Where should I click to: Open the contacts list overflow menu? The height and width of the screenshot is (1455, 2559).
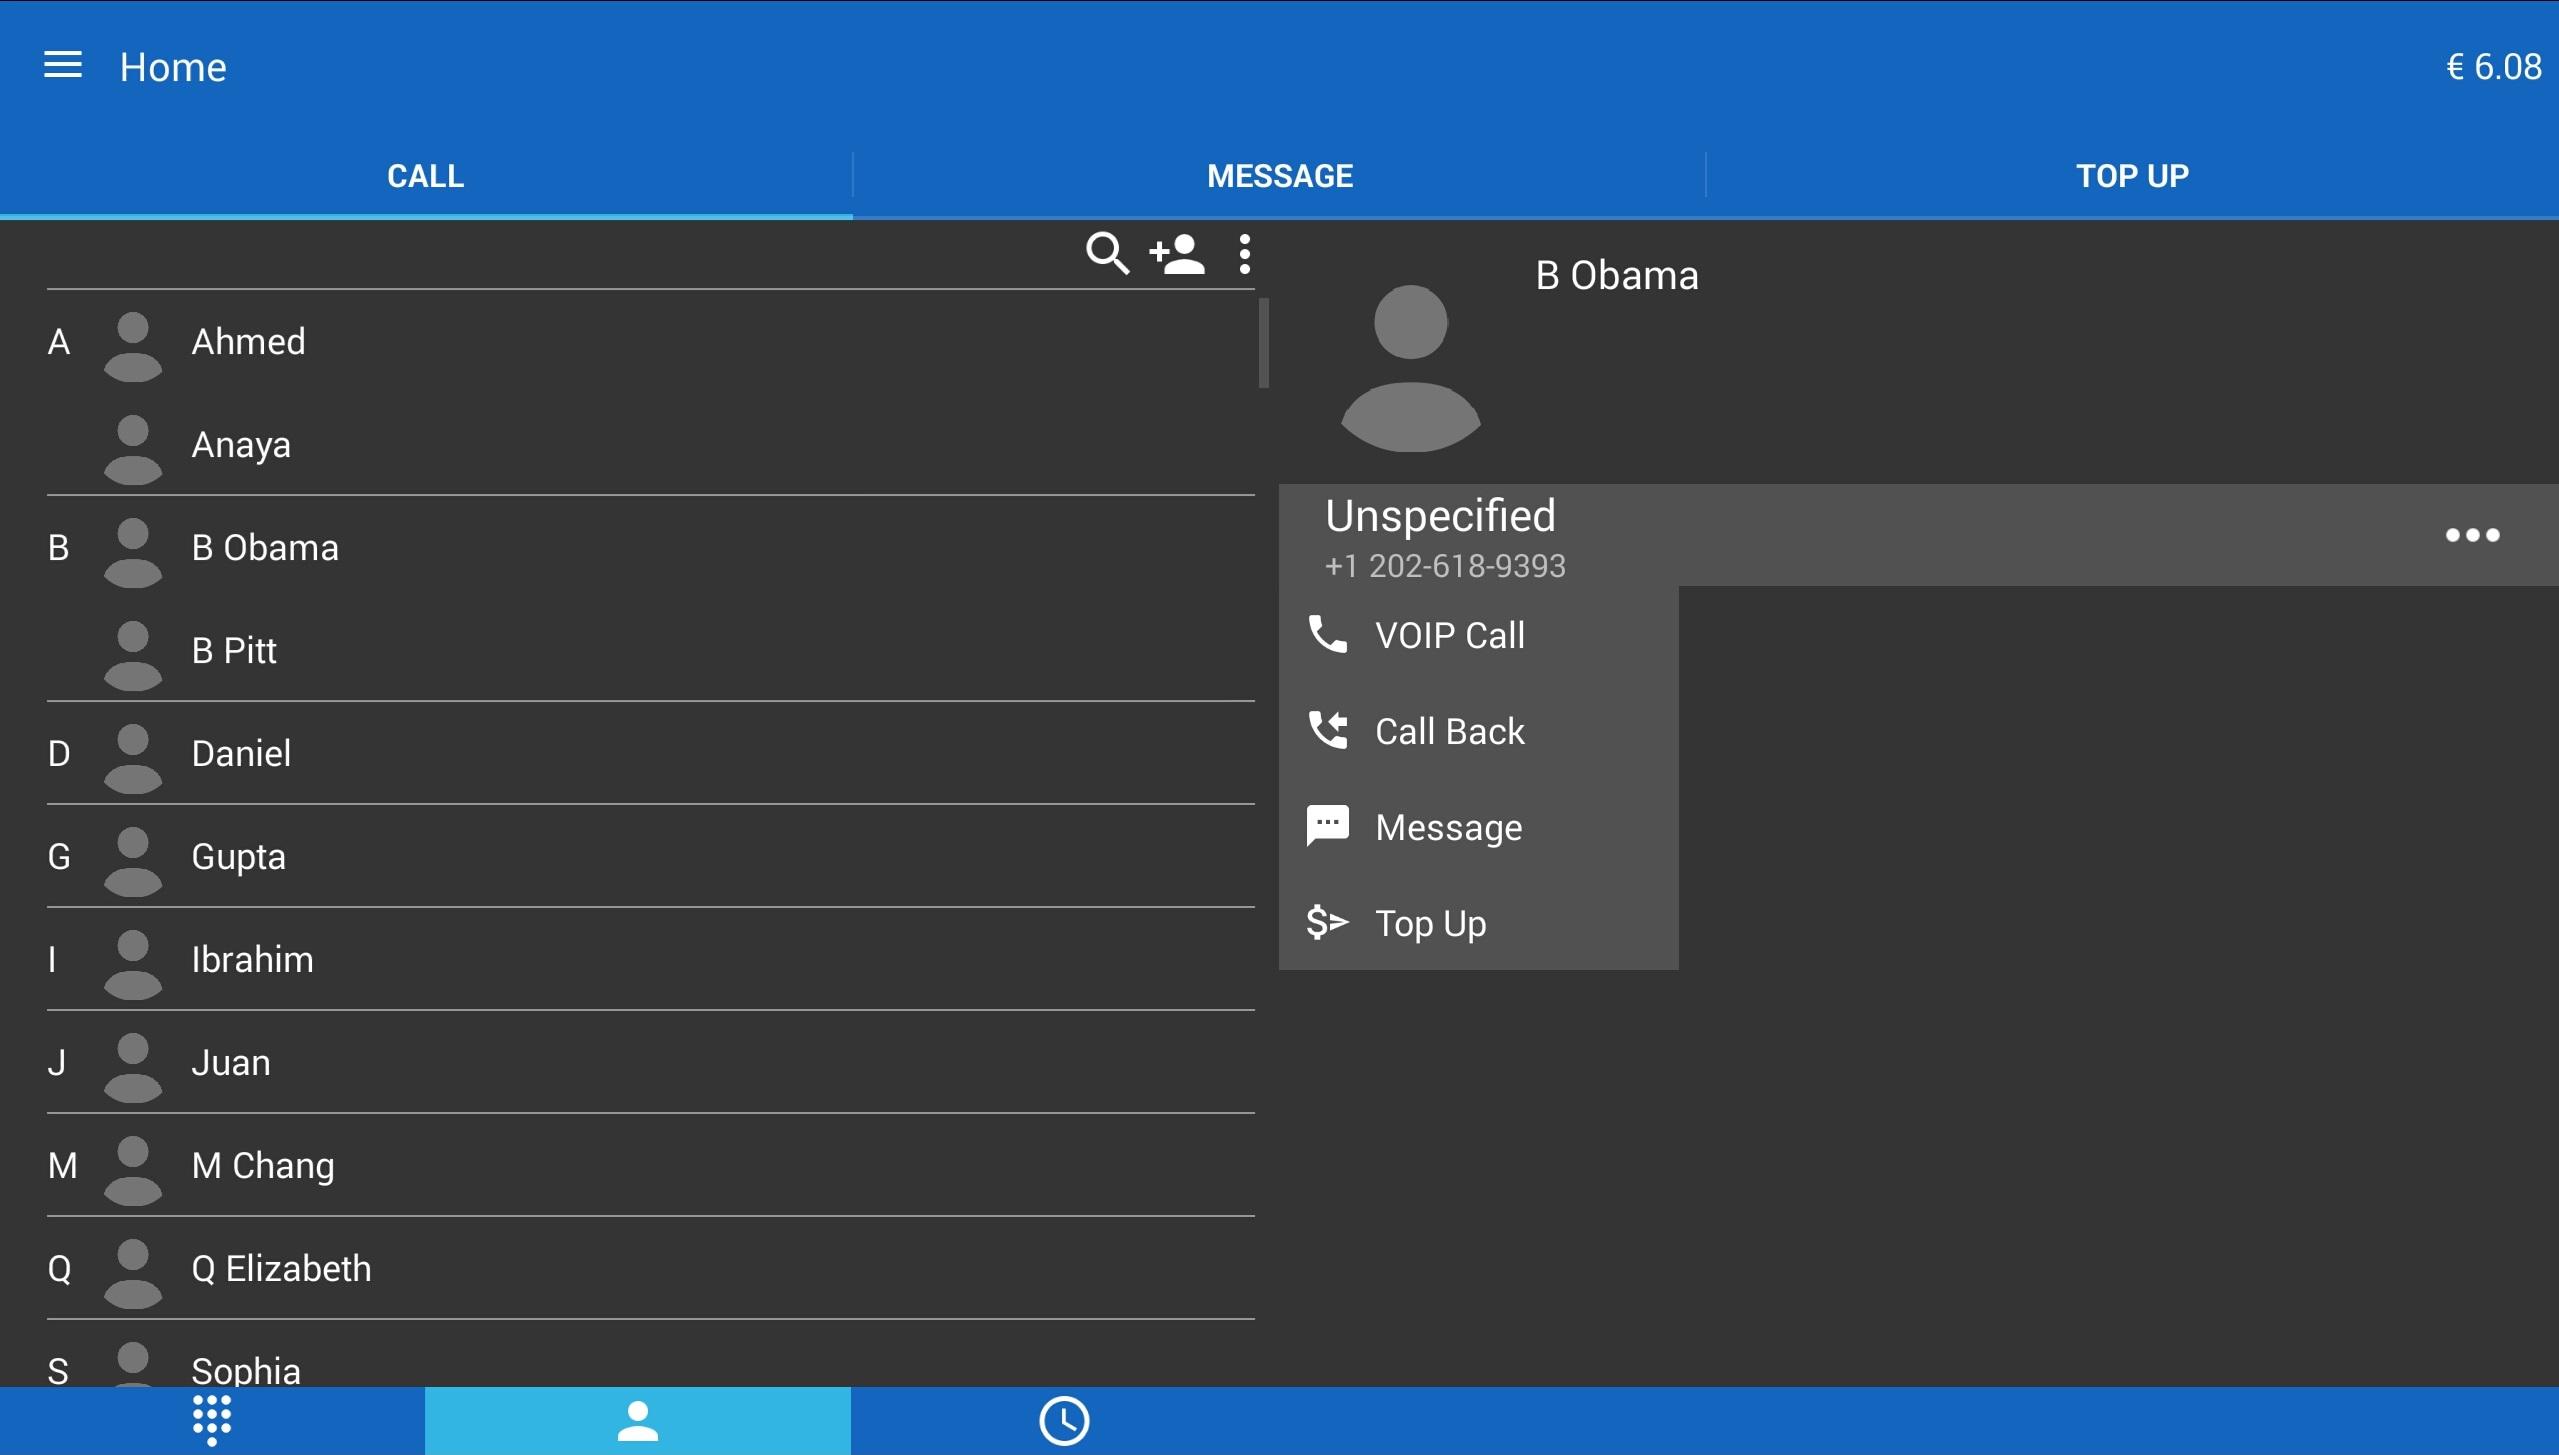click(x=1244, y=254)
